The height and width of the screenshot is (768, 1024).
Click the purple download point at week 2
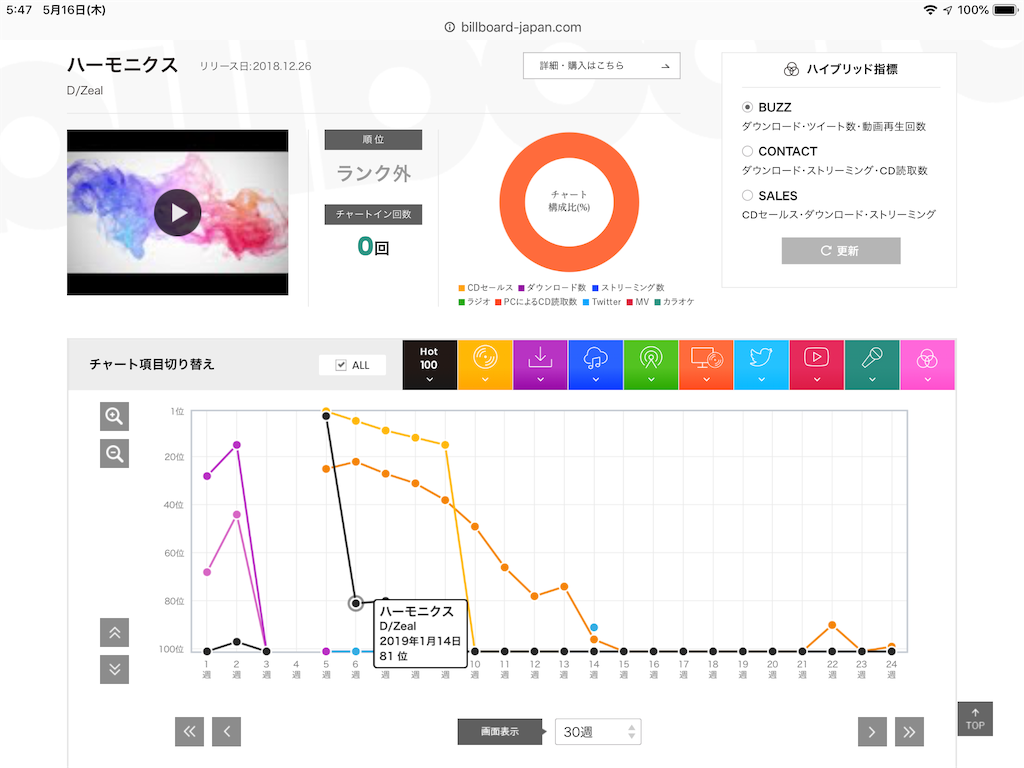pyautogui.click(x=236, y=445)
